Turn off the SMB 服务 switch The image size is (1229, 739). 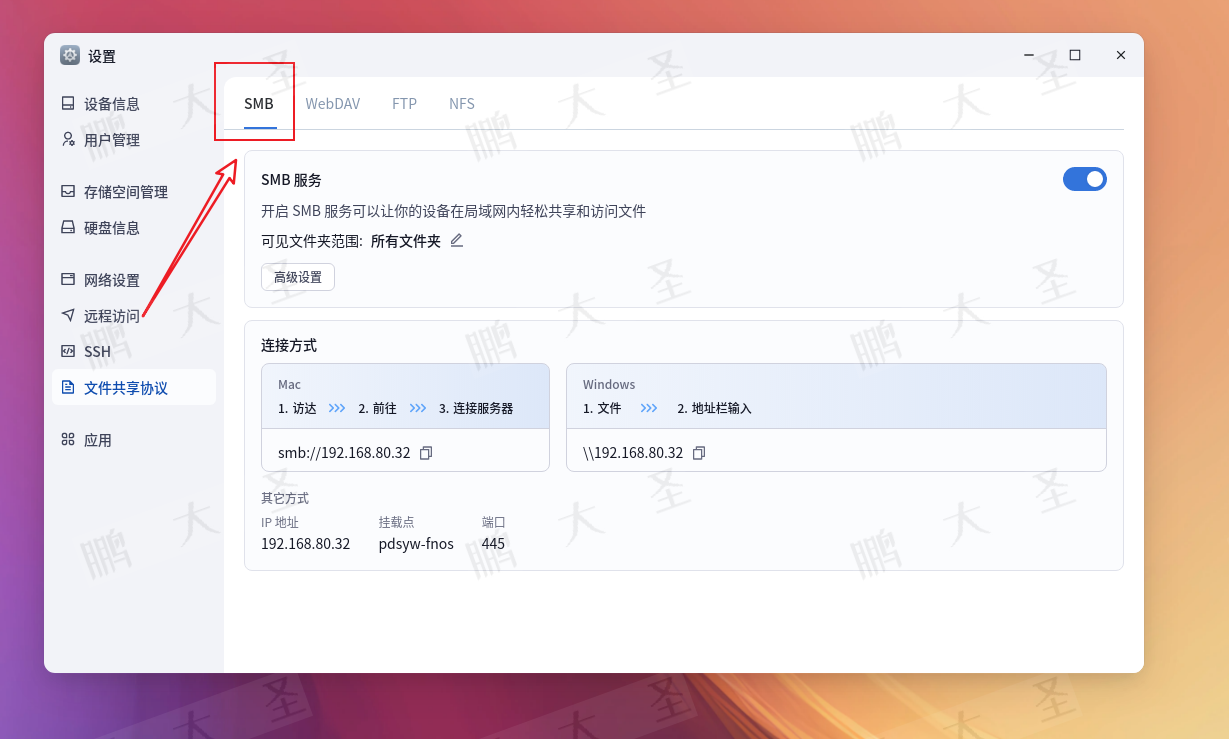pyautogui.click(x=1085, y=179)
